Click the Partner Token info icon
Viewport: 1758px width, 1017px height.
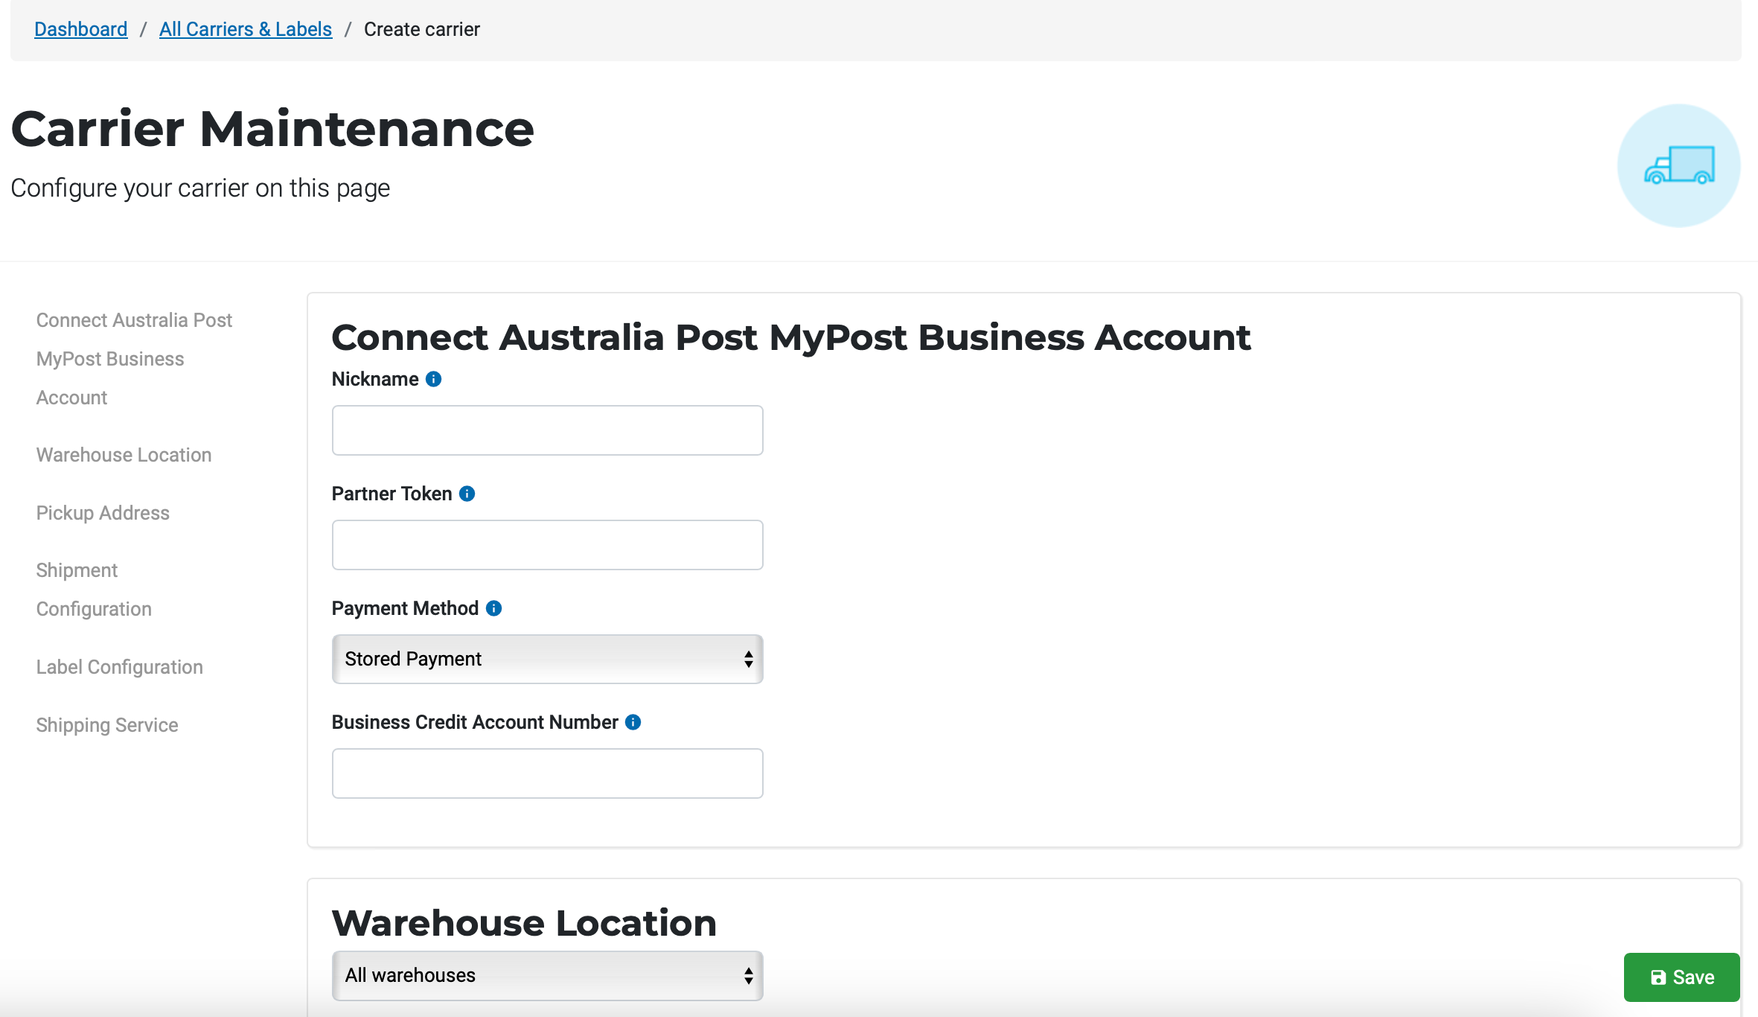point(467,494)
